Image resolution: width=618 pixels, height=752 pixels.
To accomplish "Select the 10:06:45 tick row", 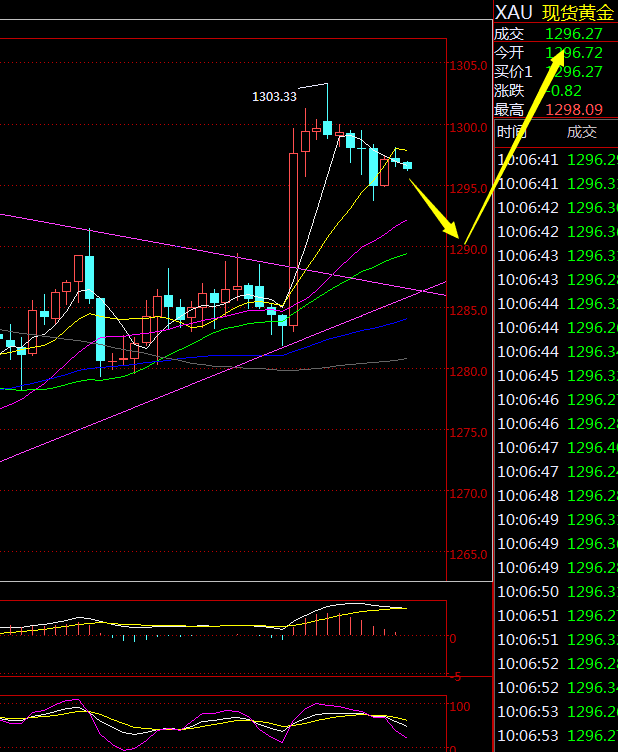I will 556,376.
